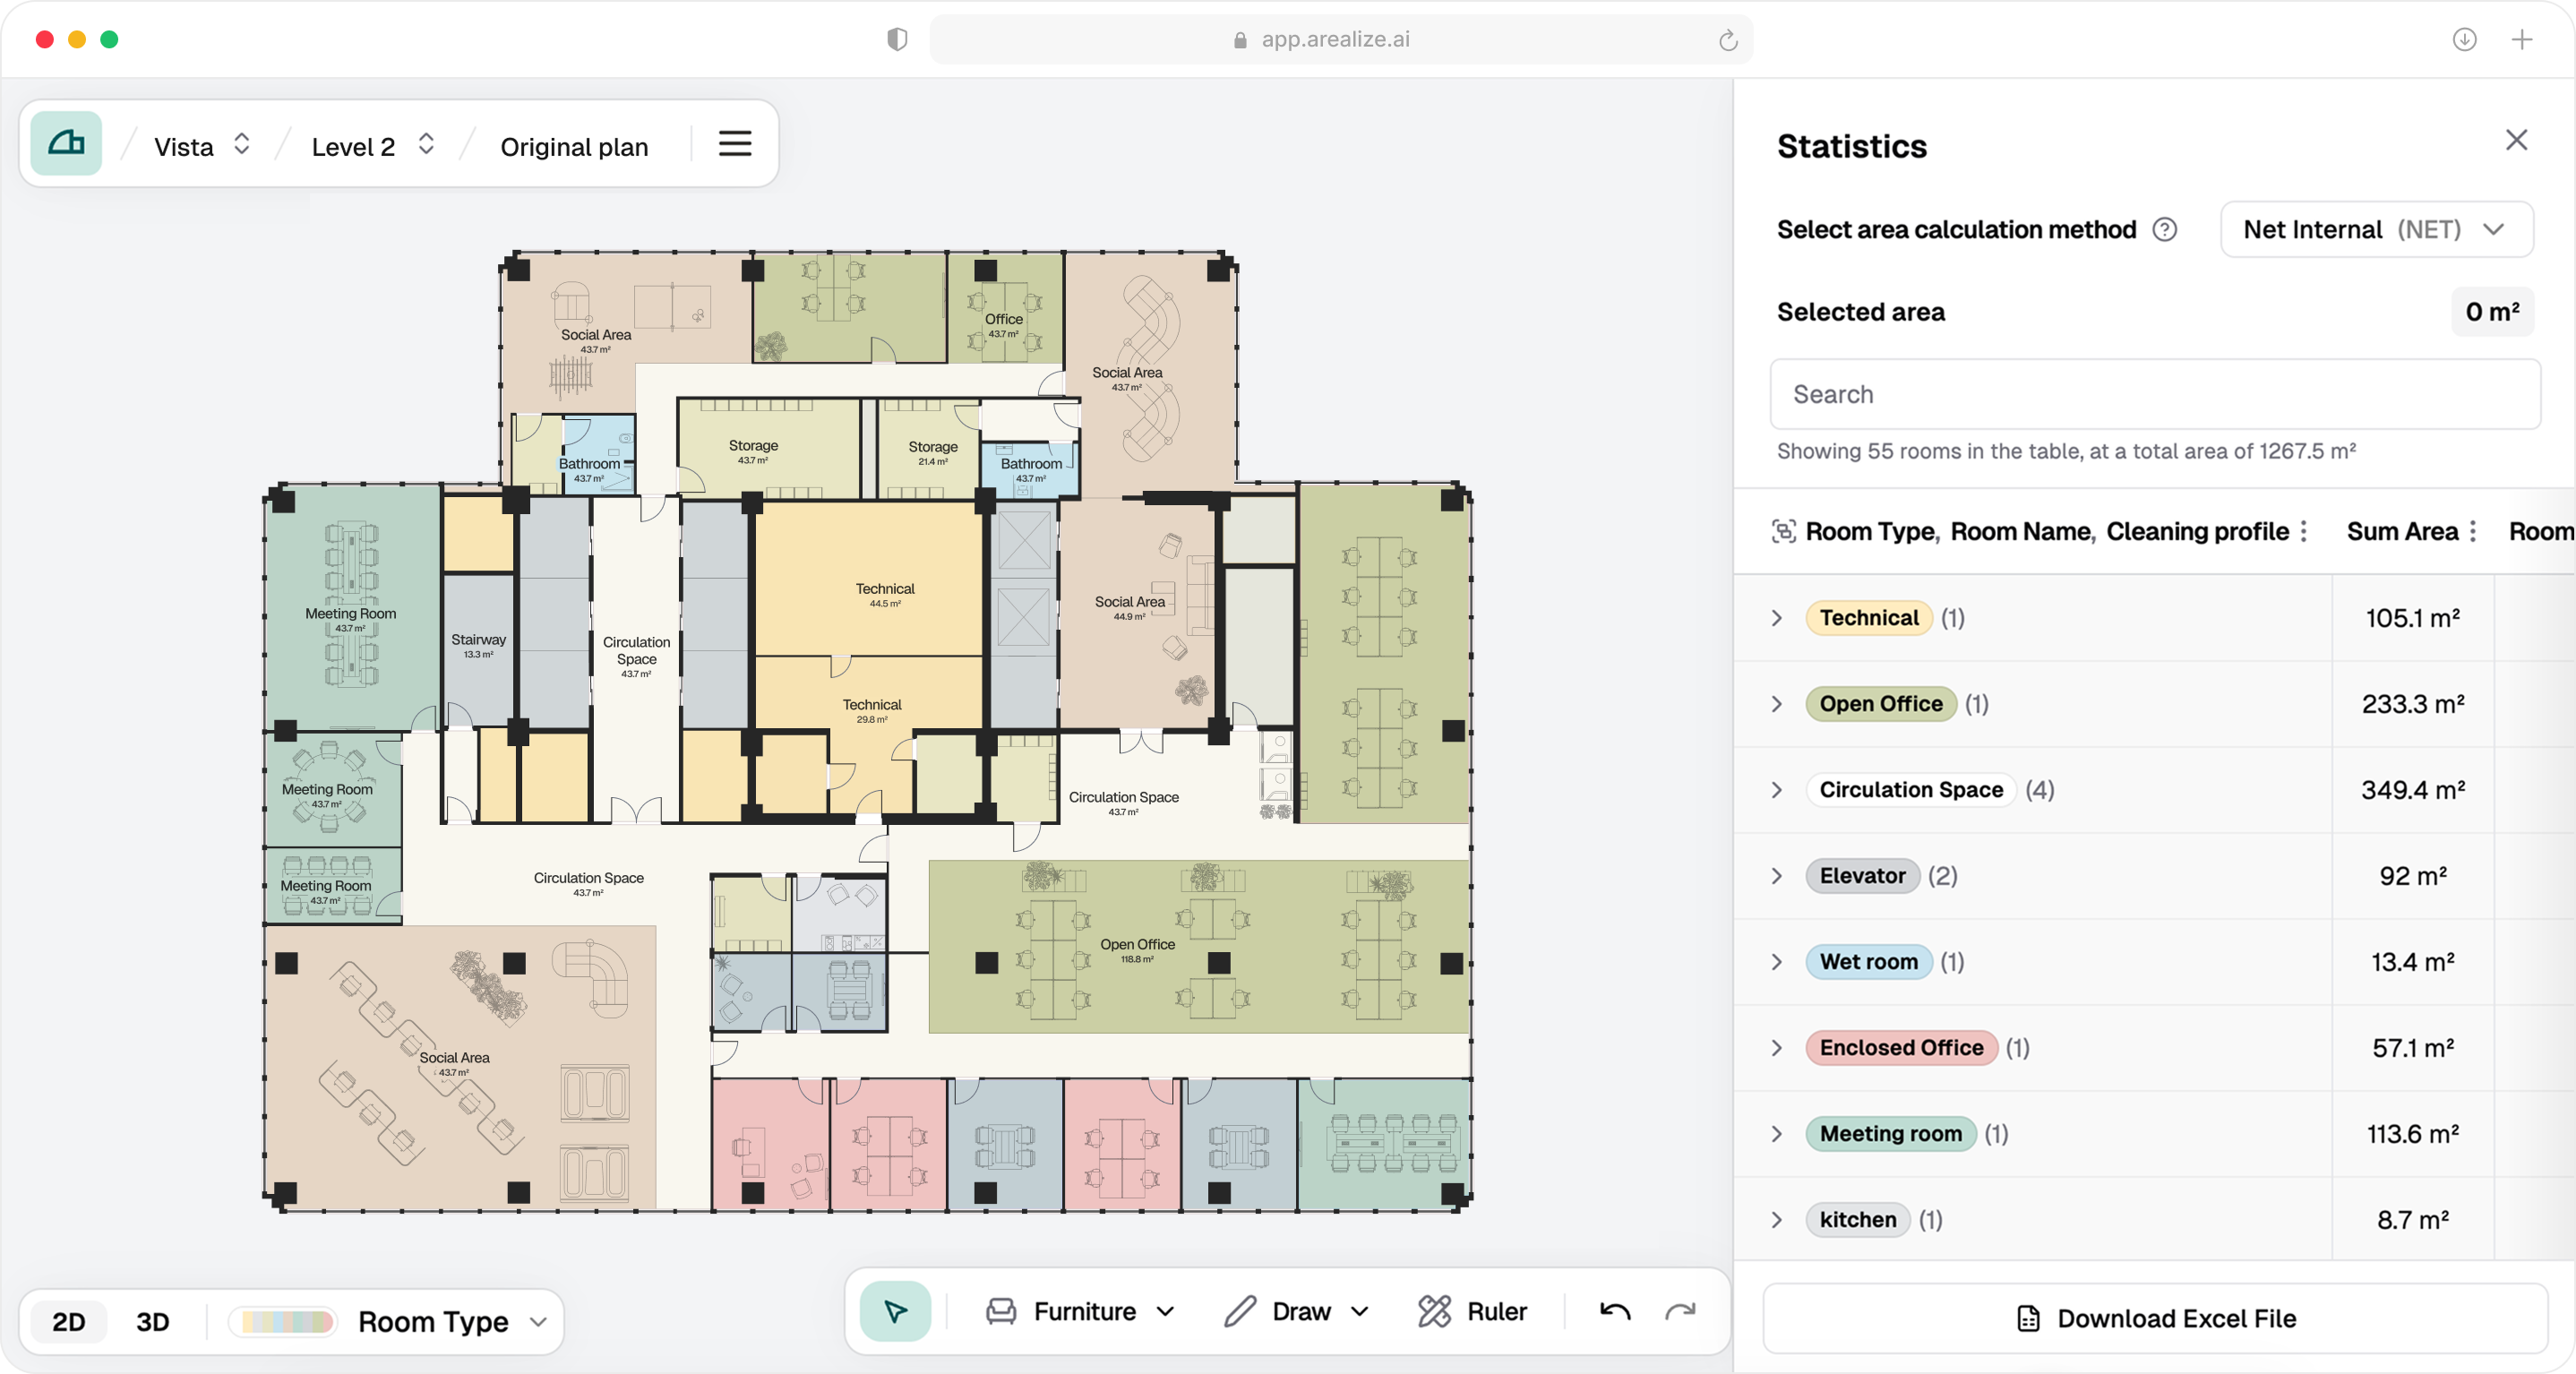Expand the Elevator group in statistics
The height and width of the screenshot is (1374, 2576).
1778,875
